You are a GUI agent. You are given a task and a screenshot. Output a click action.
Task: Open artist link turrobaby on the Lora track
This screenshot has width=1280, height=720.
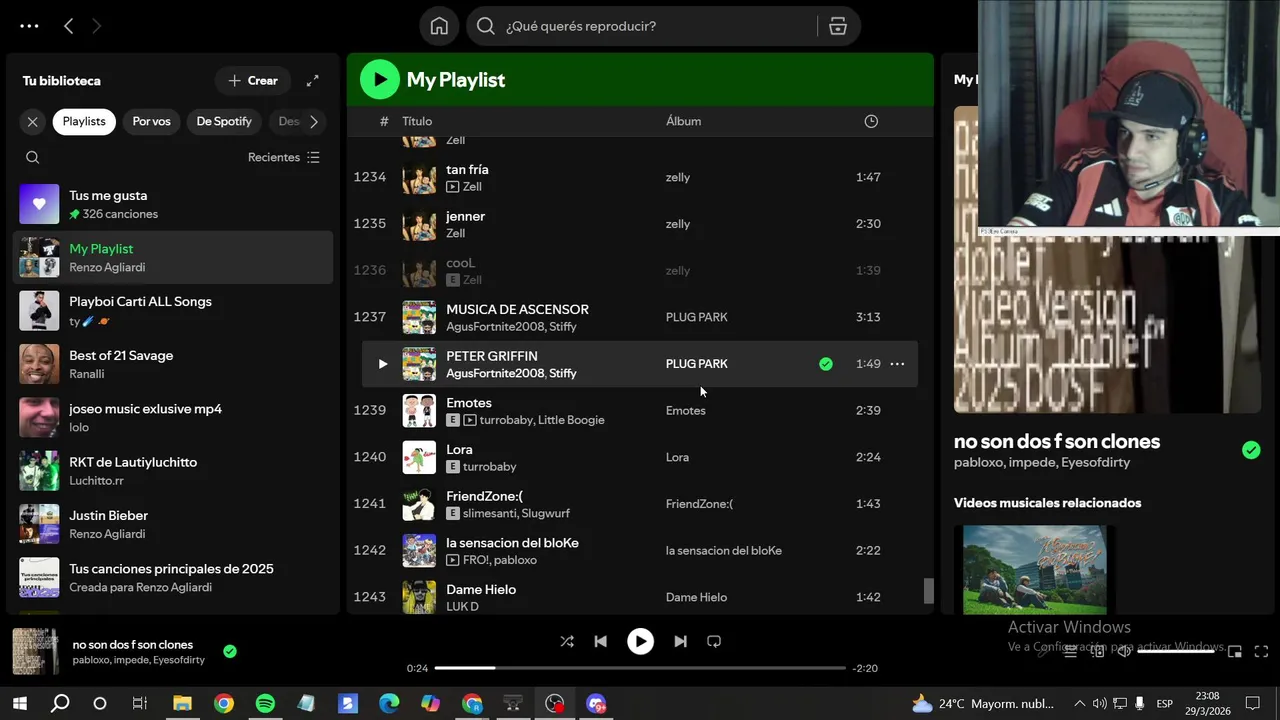pos(489,467)
